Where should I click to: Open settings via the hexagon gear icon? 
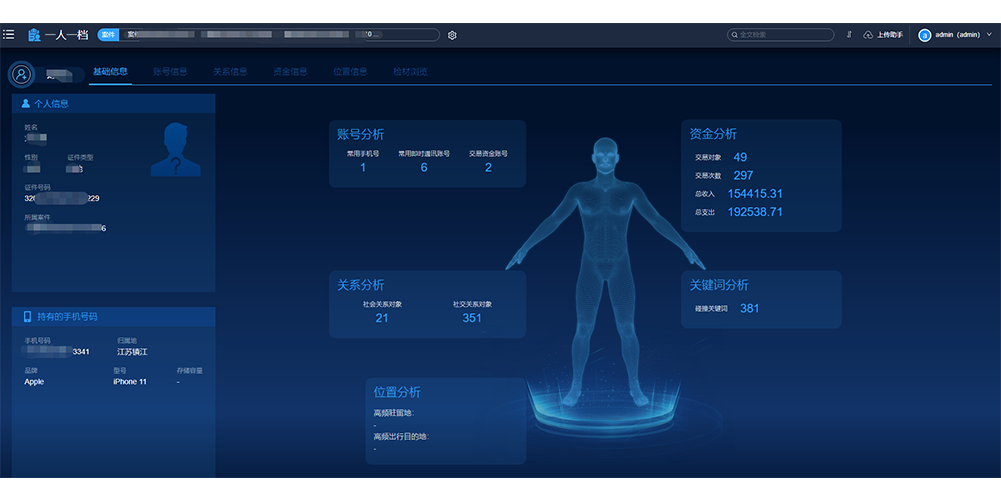(x=452, y=35)
